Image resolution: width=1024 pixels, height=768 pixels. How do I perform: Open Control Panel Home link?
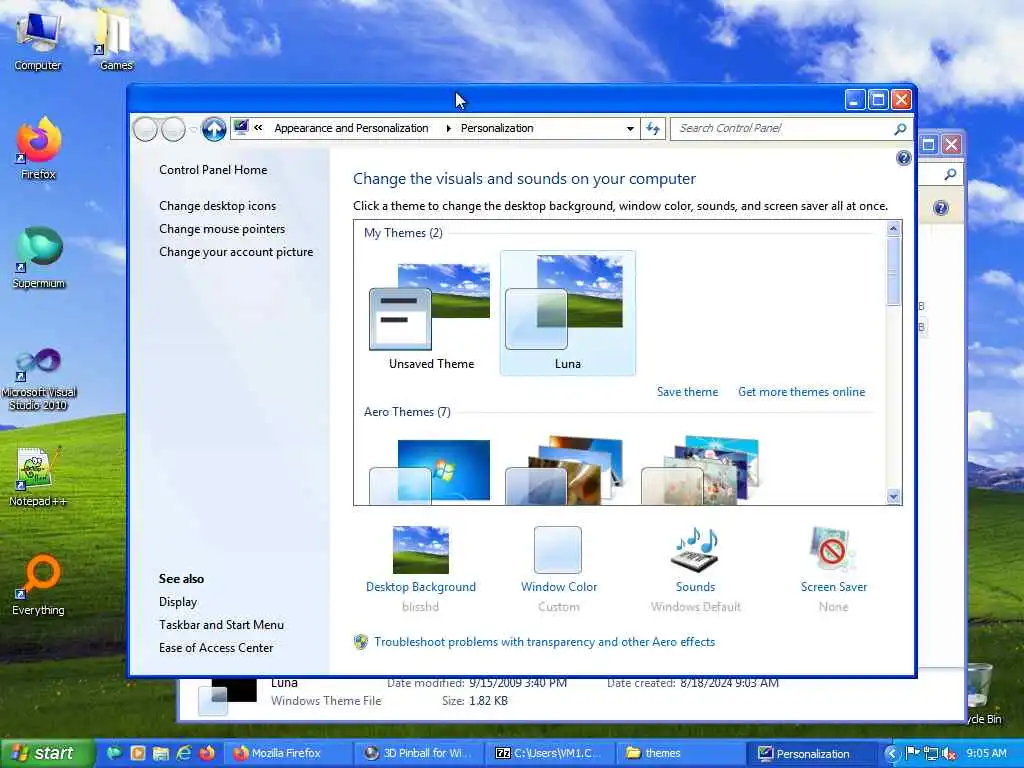pos(213,170)
